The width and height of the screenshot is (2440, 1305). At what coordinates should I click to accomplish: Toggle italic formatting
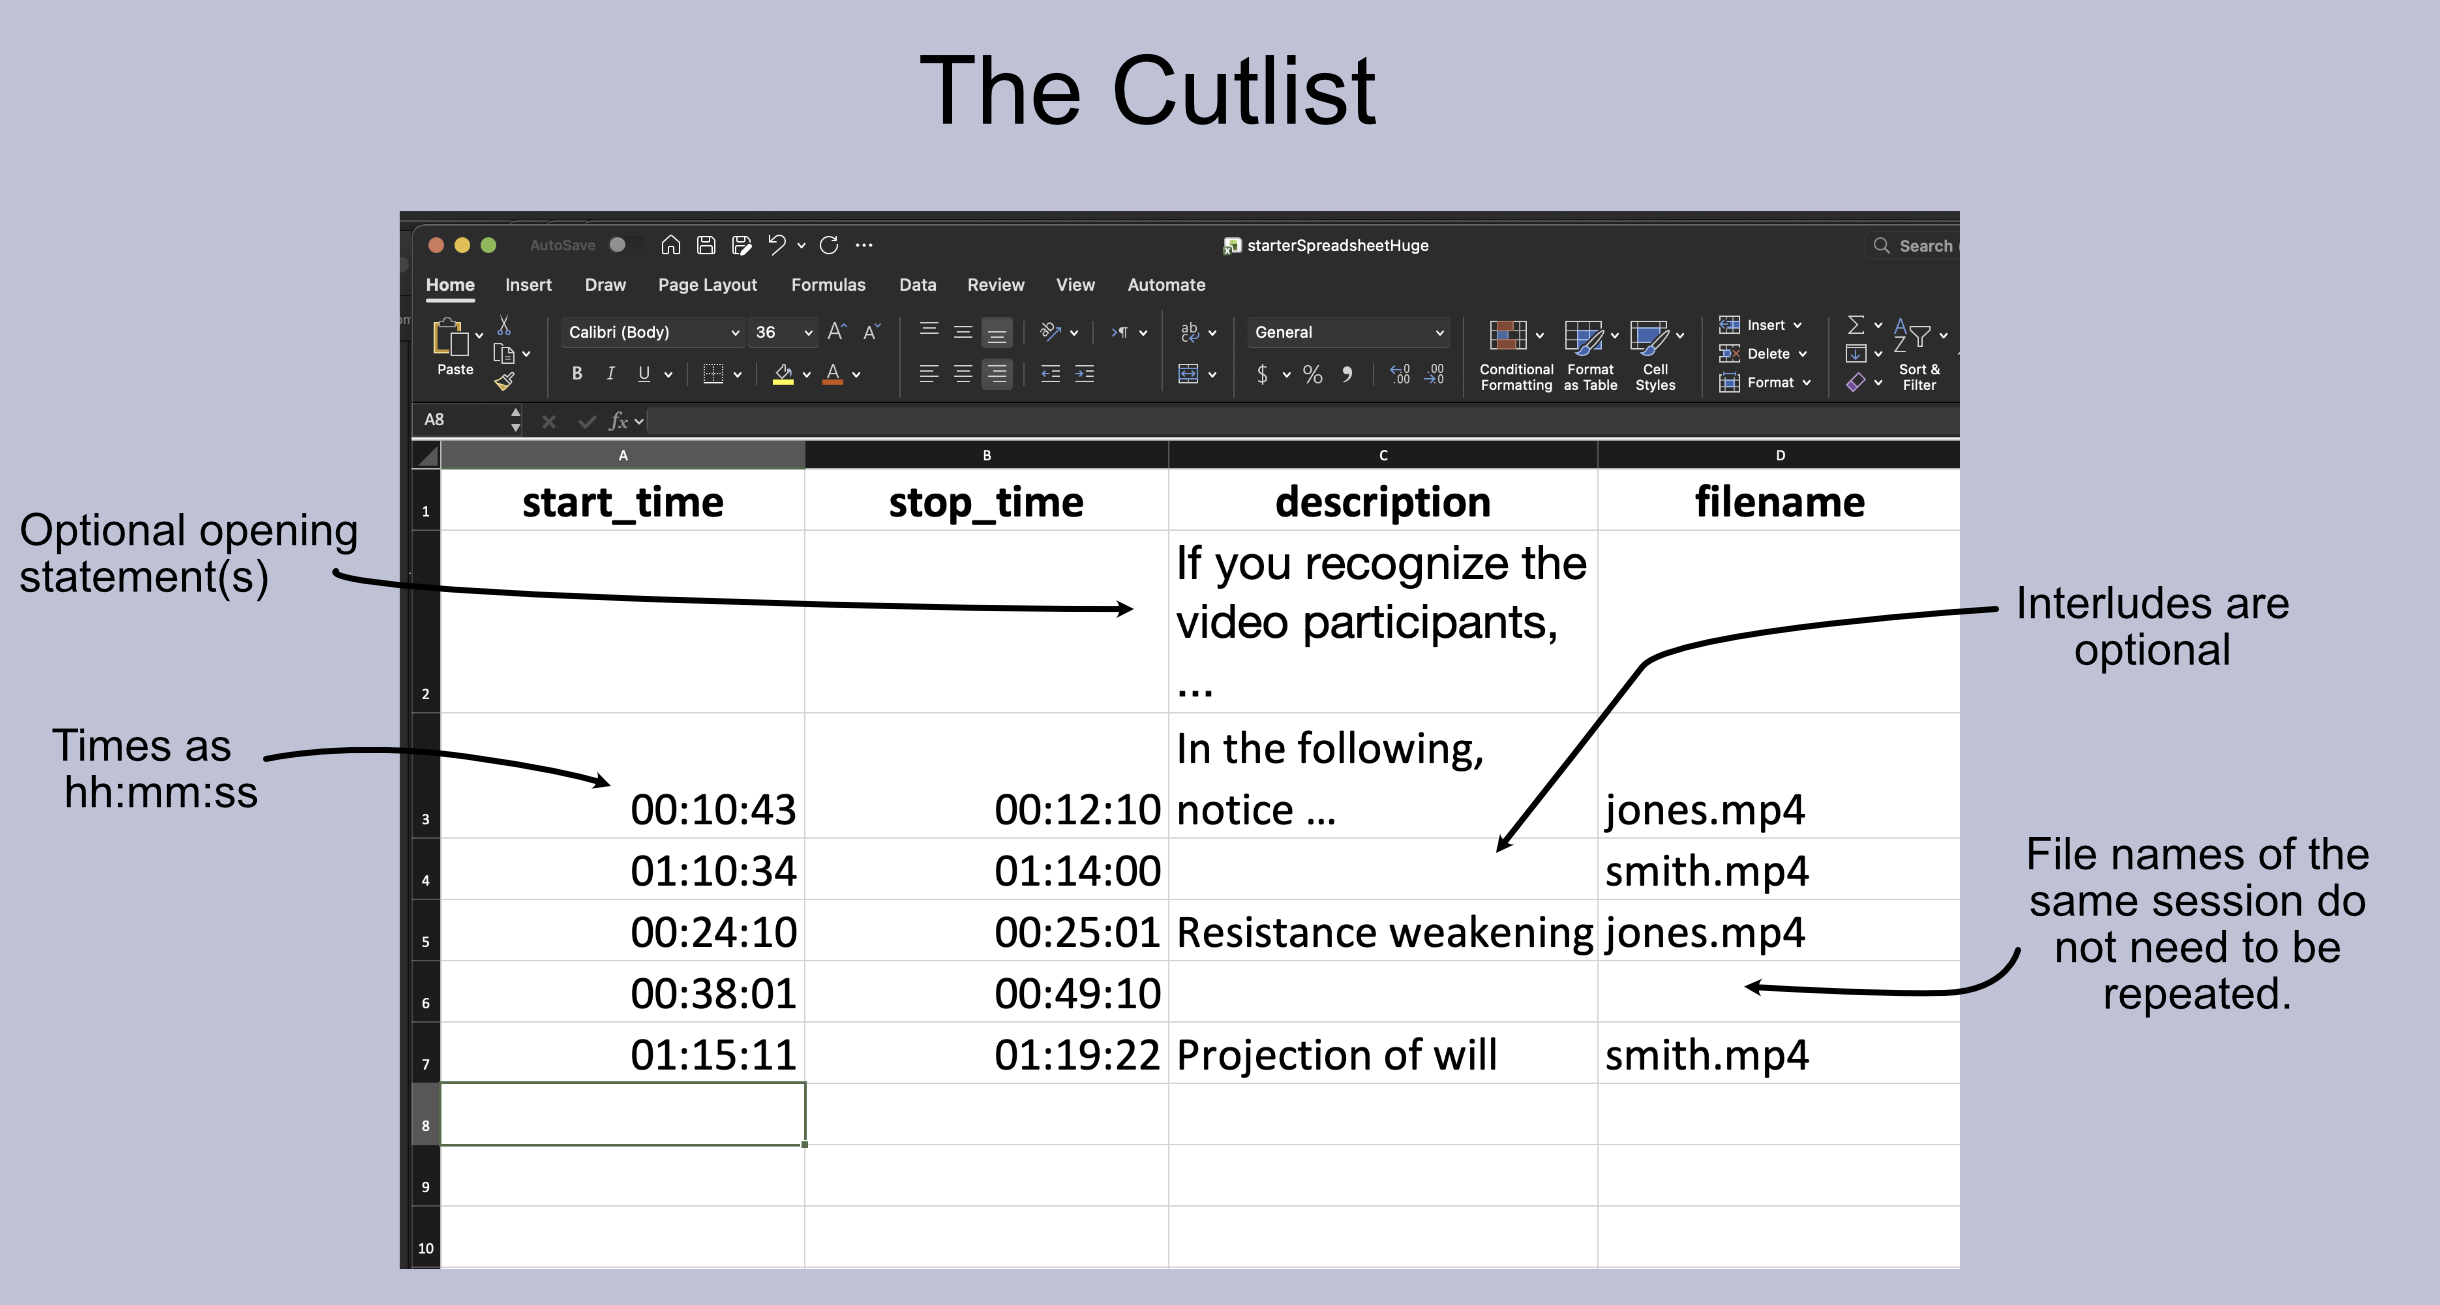coord(610,374)
